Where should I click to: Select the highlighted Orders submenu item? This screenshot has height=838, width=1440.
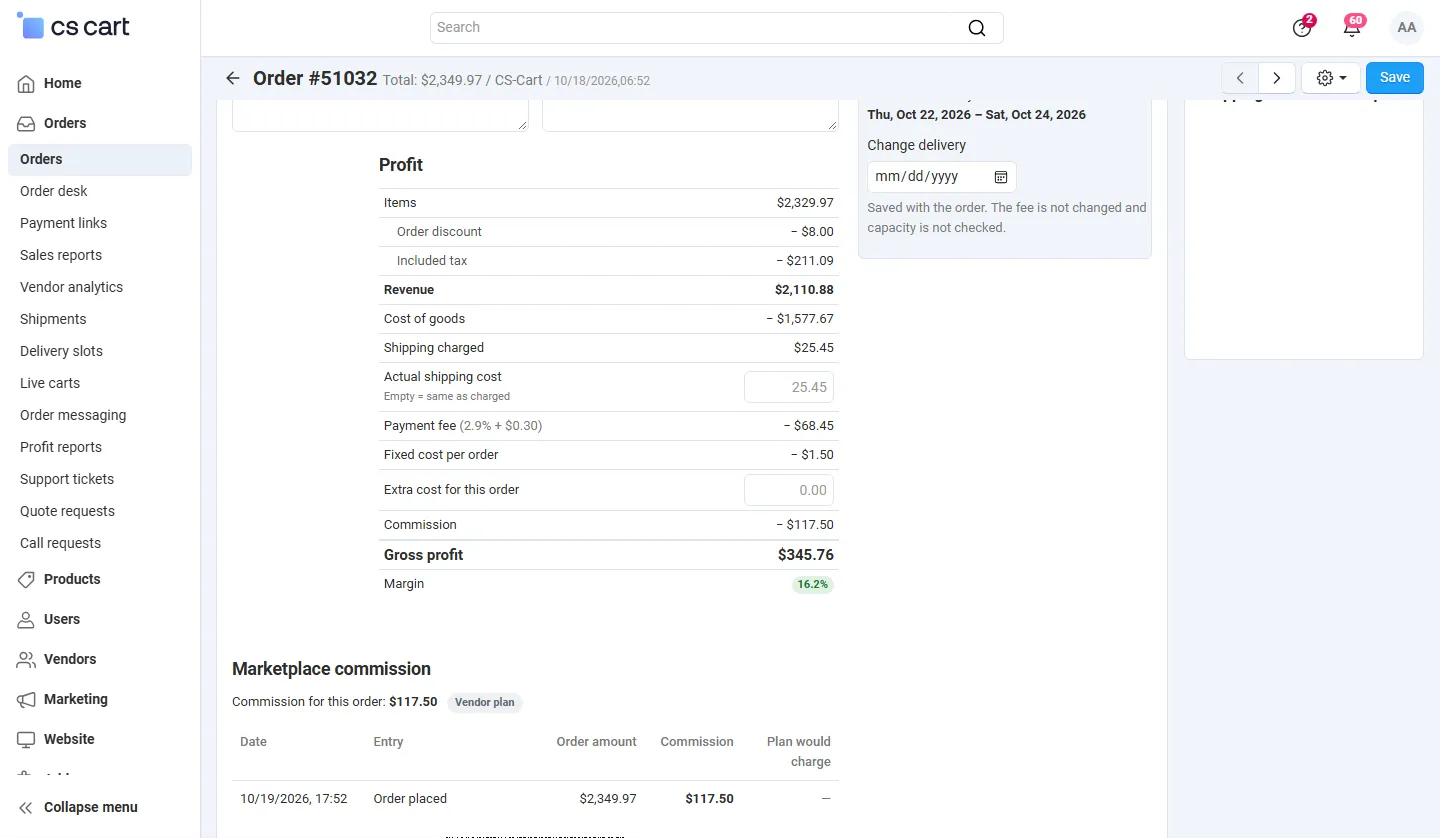point(100,160)
